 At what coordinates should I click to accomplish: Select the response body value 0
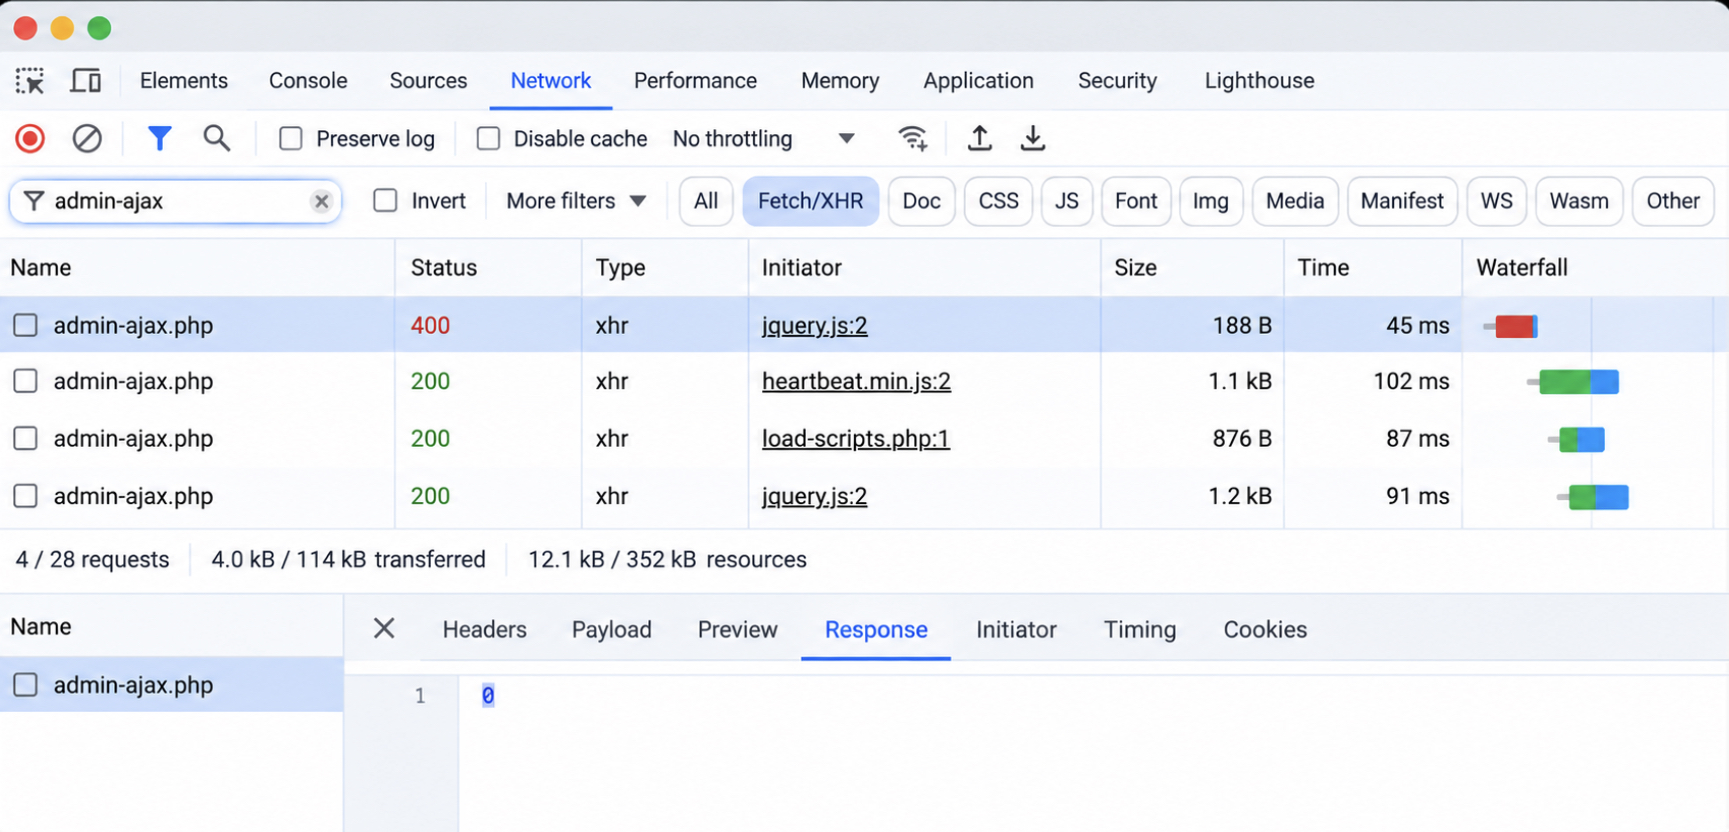pos(488,695)
